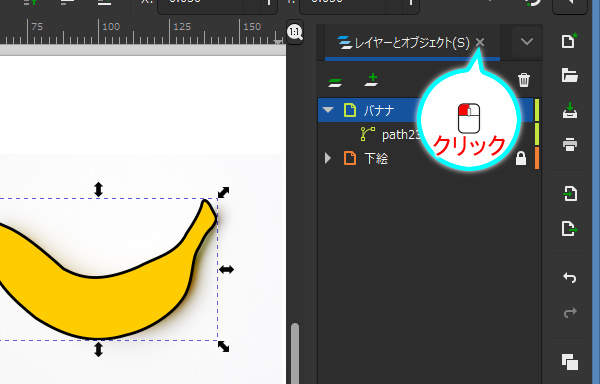The image size is (600, 384).
Task: Open a file using the folder icon
Action: pos(569,75)
